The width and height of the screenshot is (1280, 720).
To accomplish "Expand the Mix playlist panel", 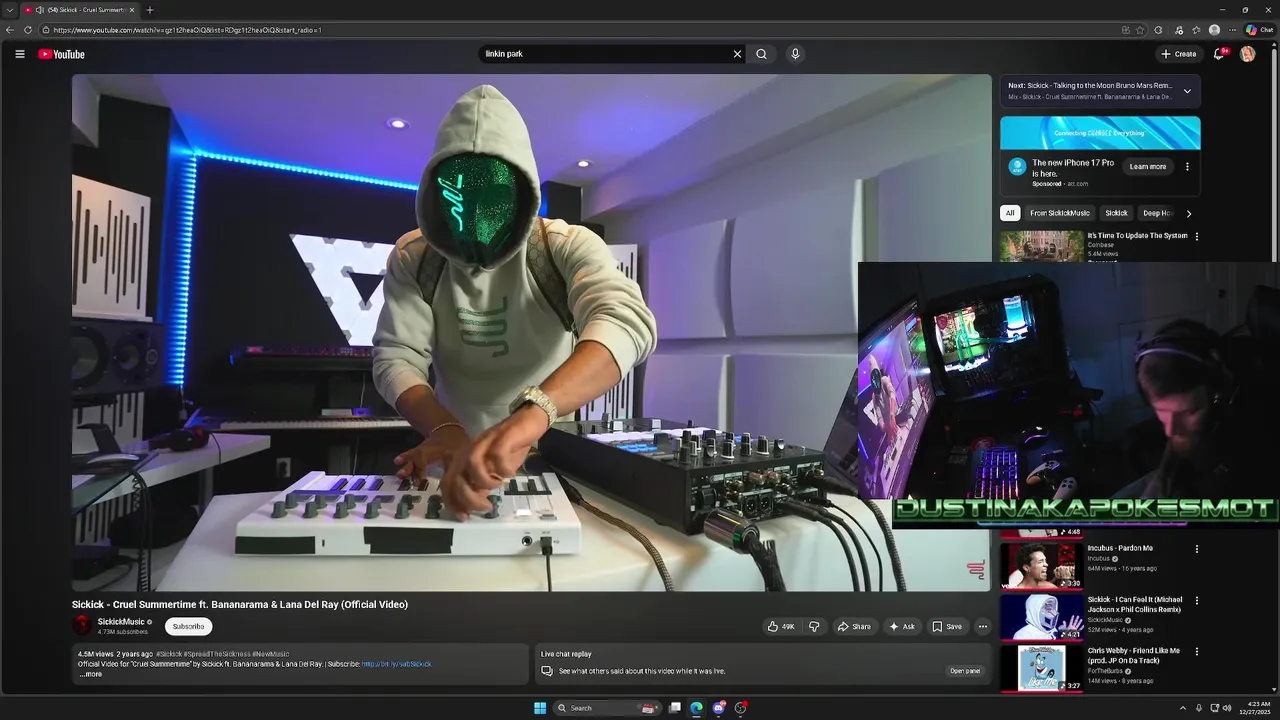I will coord(1187,91).
